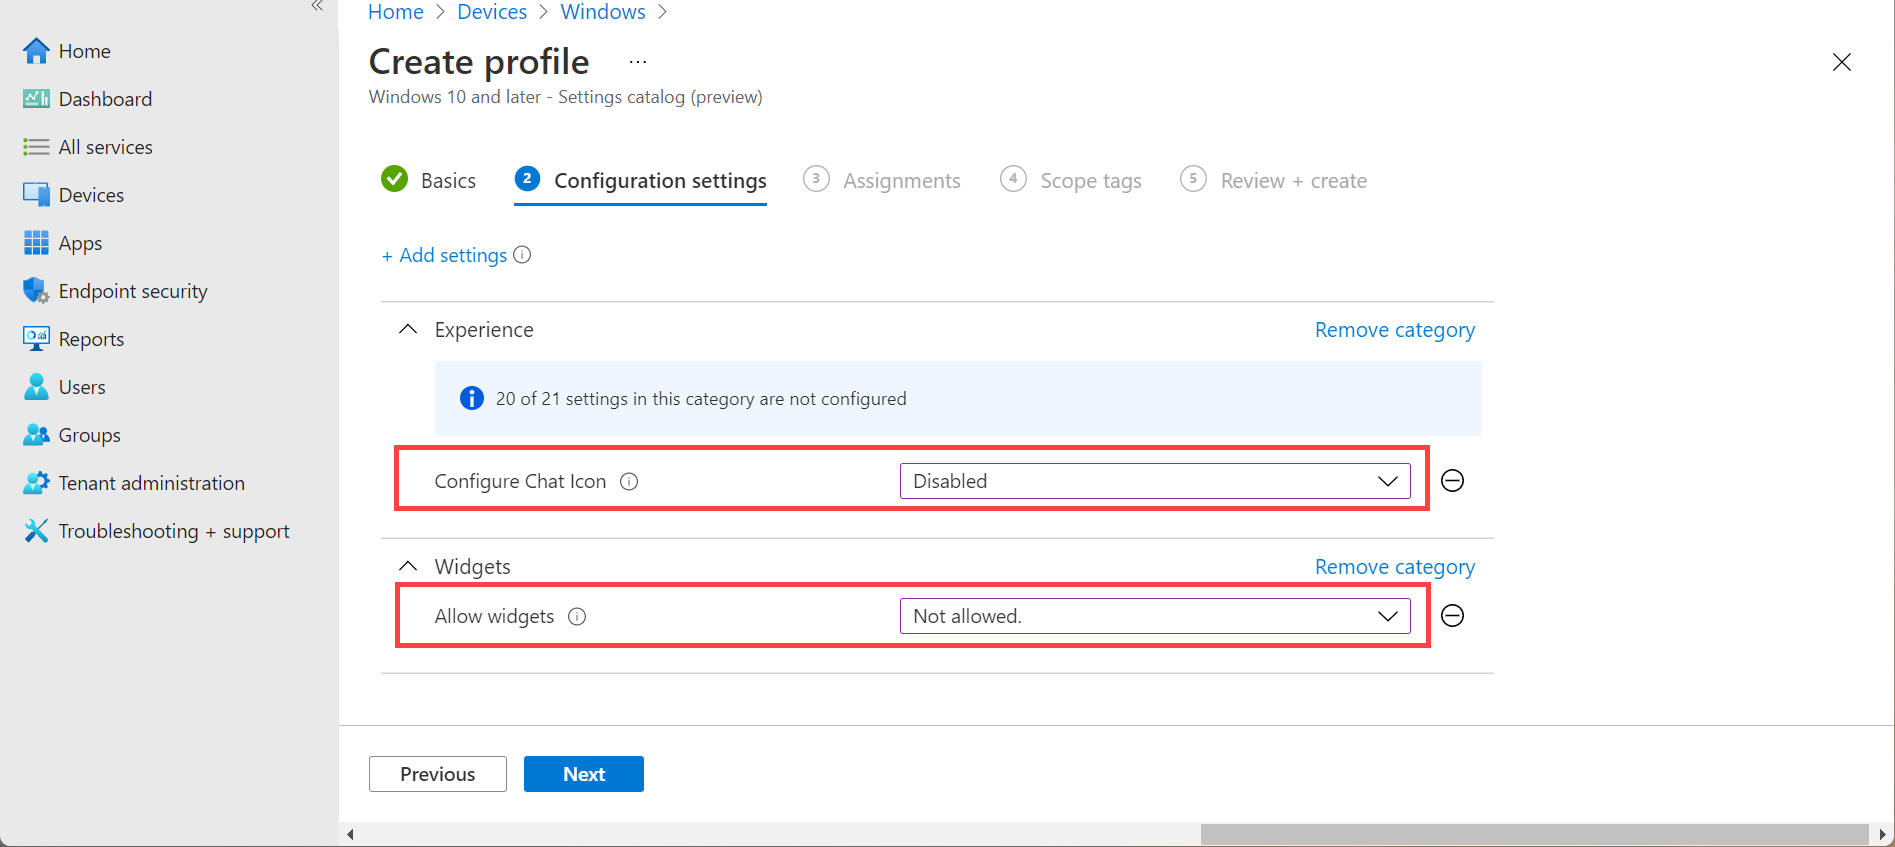
Task: Open All services in the sidebar
Action: pos(106,147)
